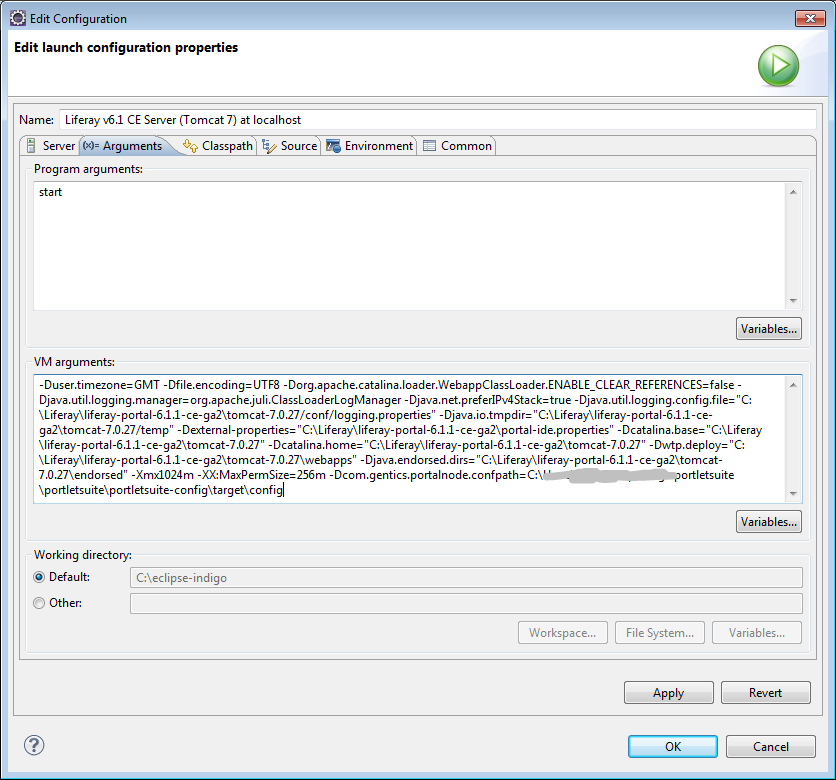Click inside the Program arguments text area
This screenshot has height=780, width=836.
(409, 246)
